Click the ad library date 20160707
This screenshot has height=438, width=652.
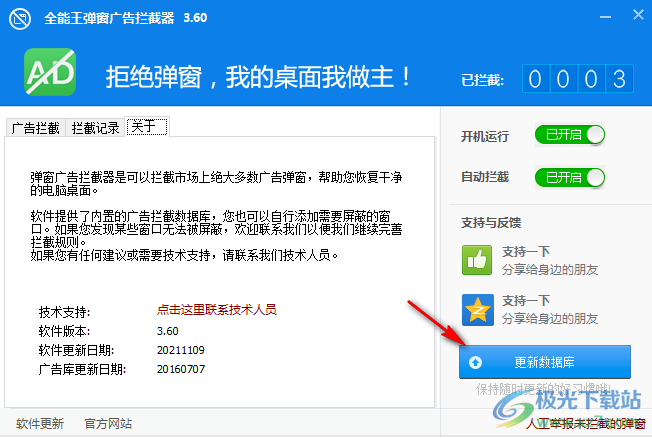(180, 369)
